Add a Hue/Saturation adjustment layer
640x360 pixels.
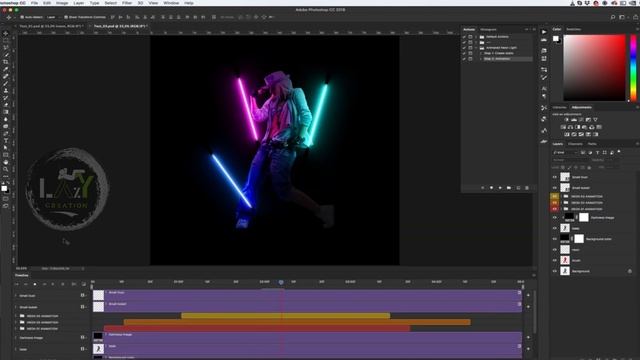pyautogui.click(x=563, y=127)
